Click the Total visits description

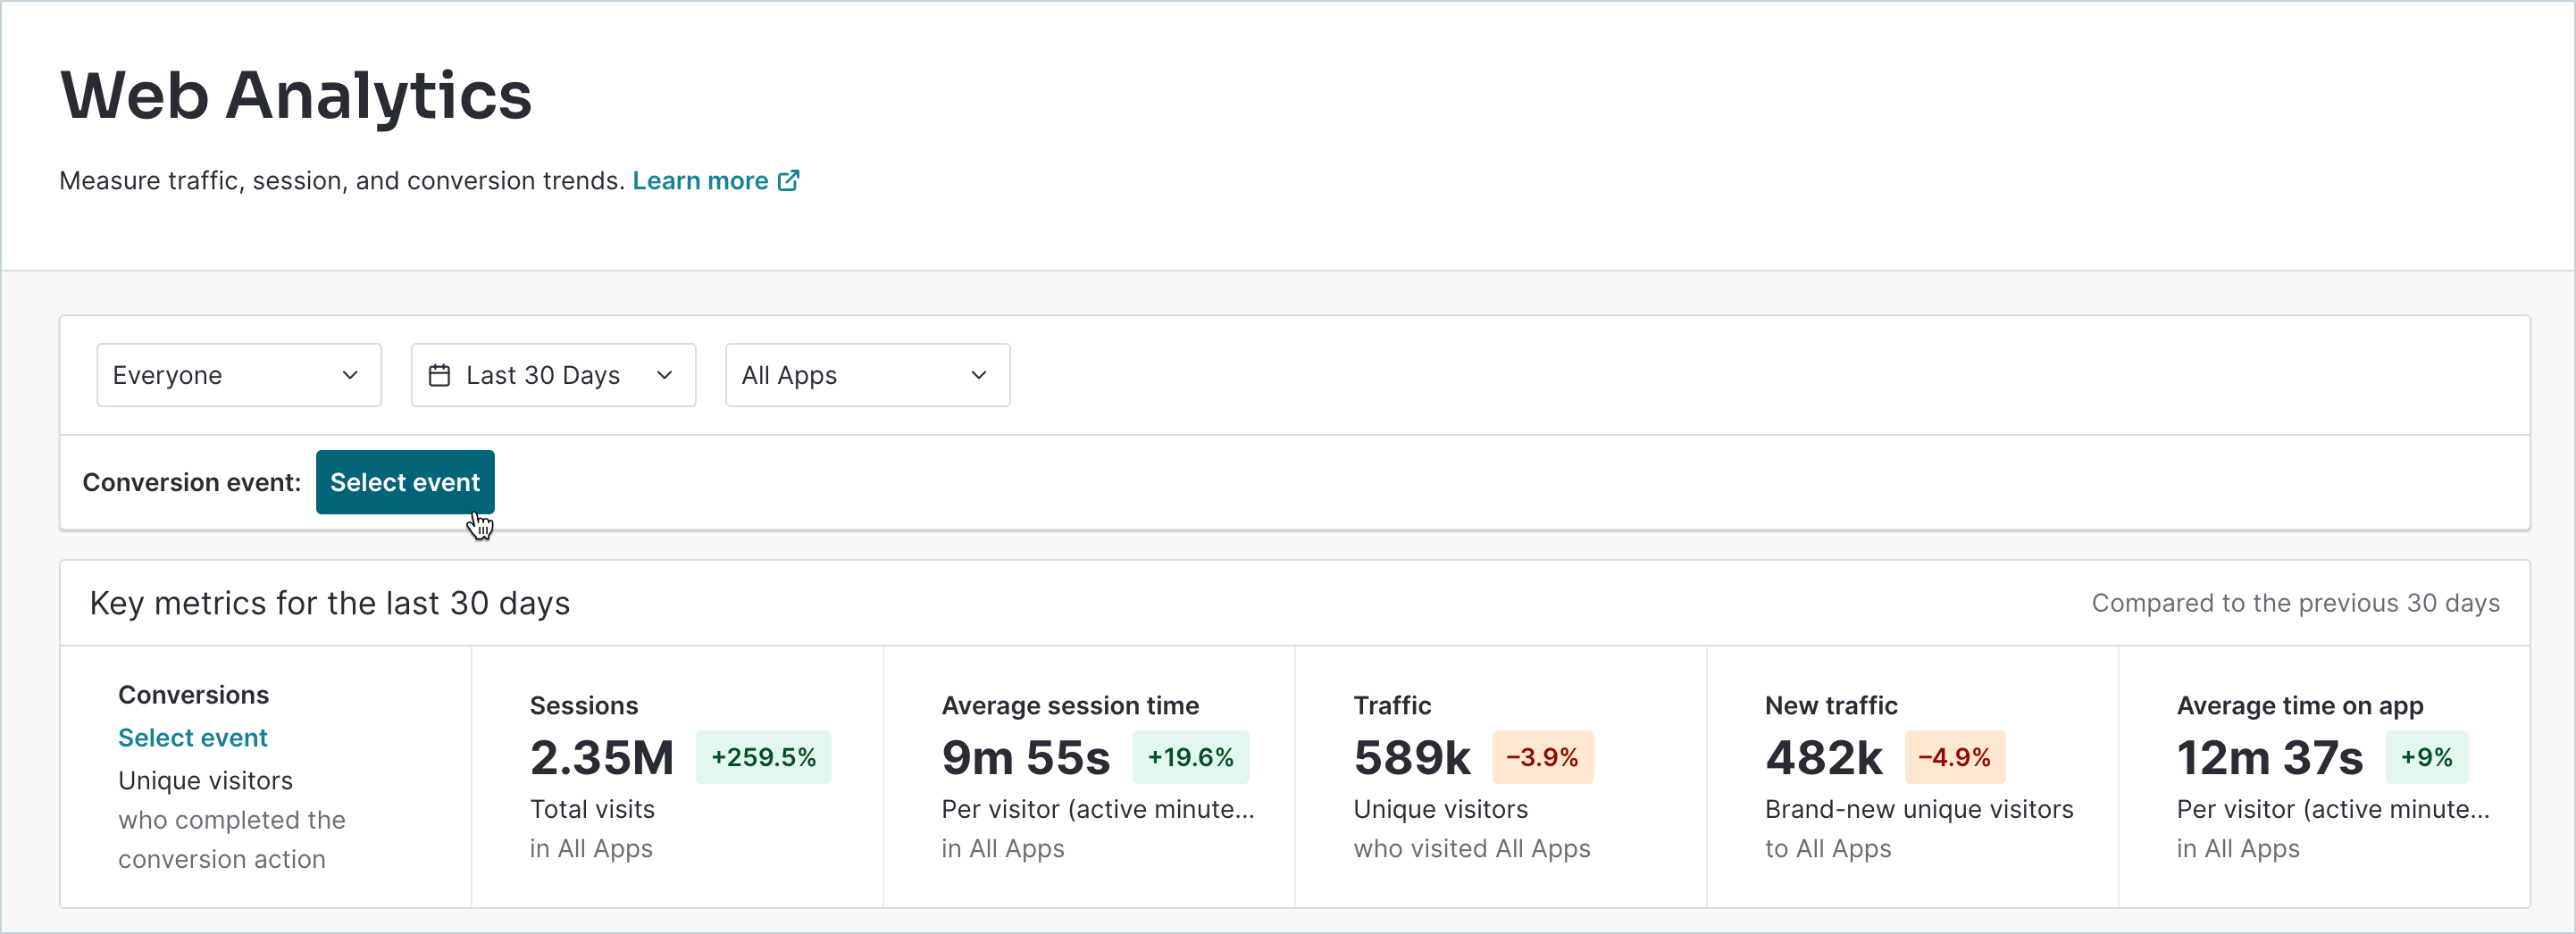pyautogui.click(x=592, y=809)
